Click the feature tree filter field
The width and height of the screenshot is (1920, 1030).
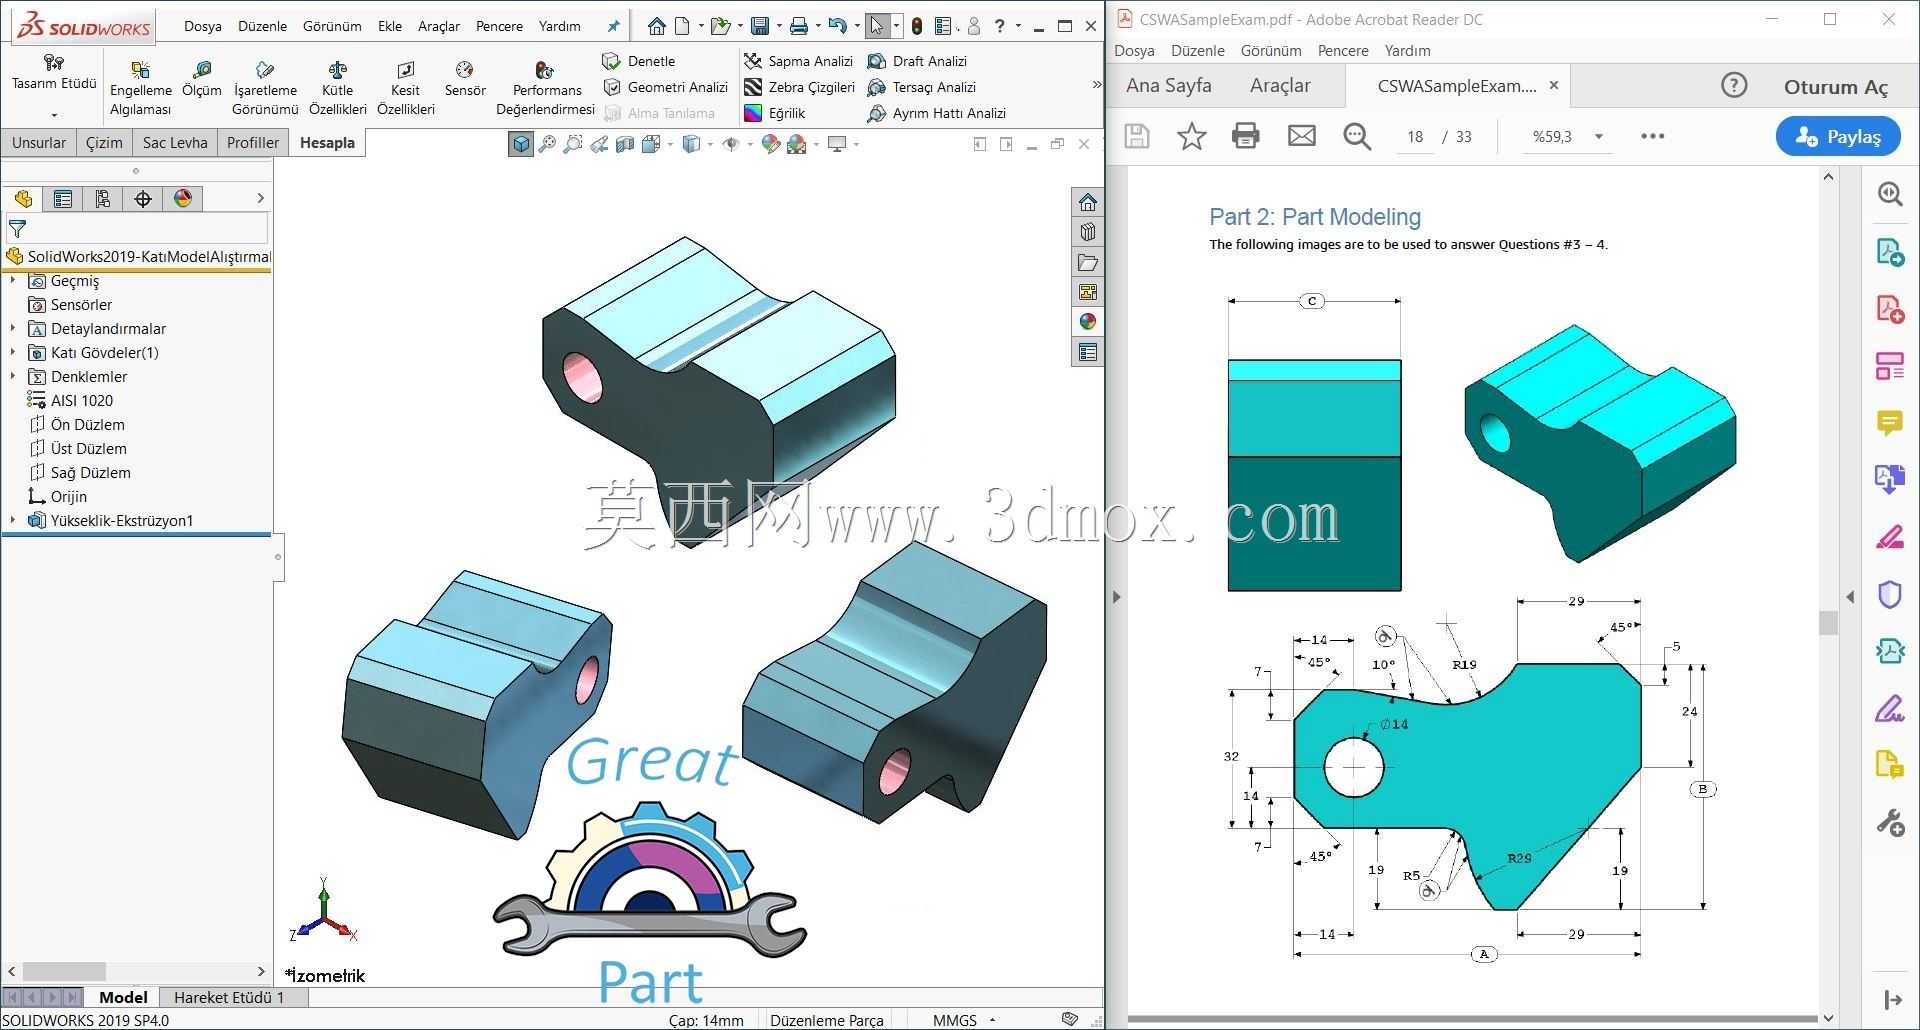pos(137,229)
